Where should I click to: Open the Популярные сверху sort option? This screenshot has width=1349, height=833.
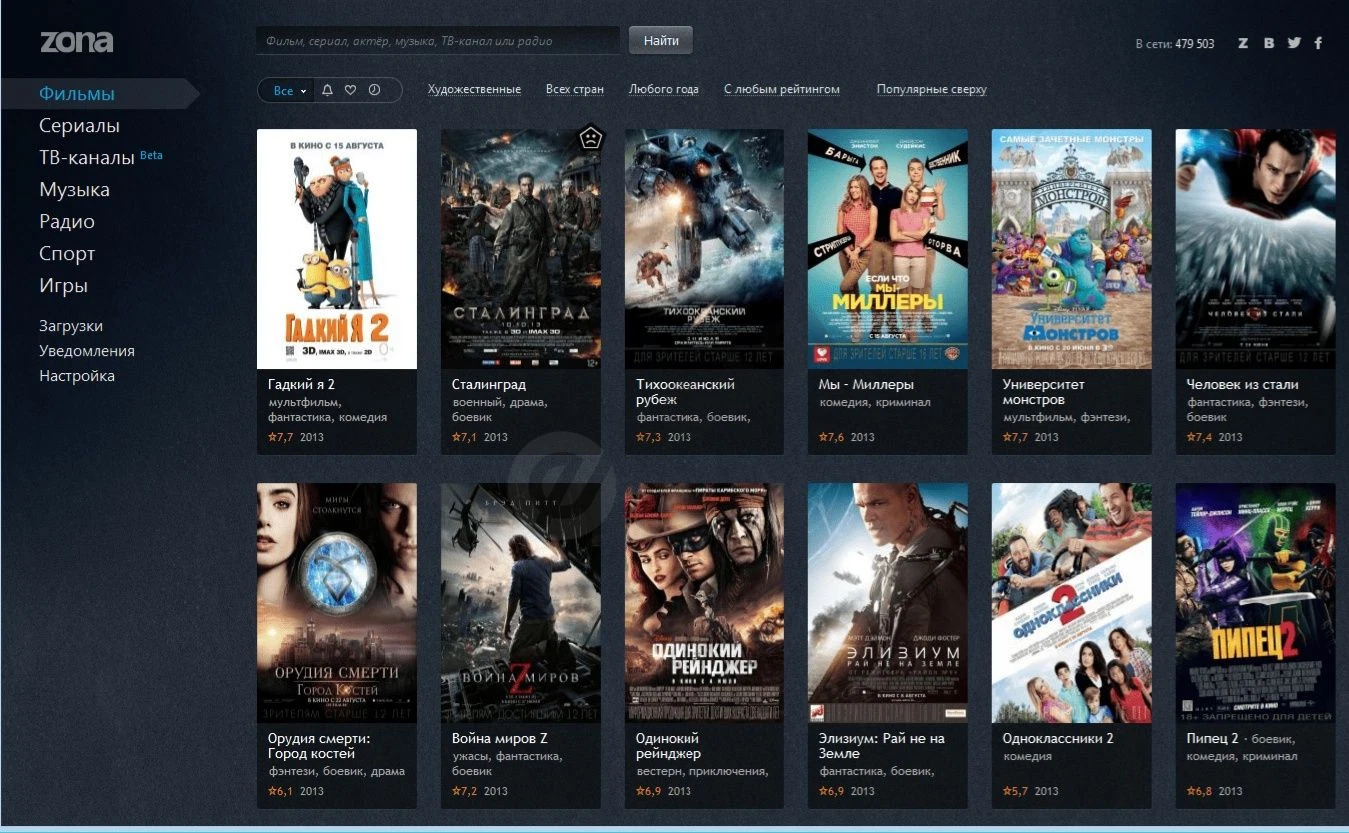point(932,89)
